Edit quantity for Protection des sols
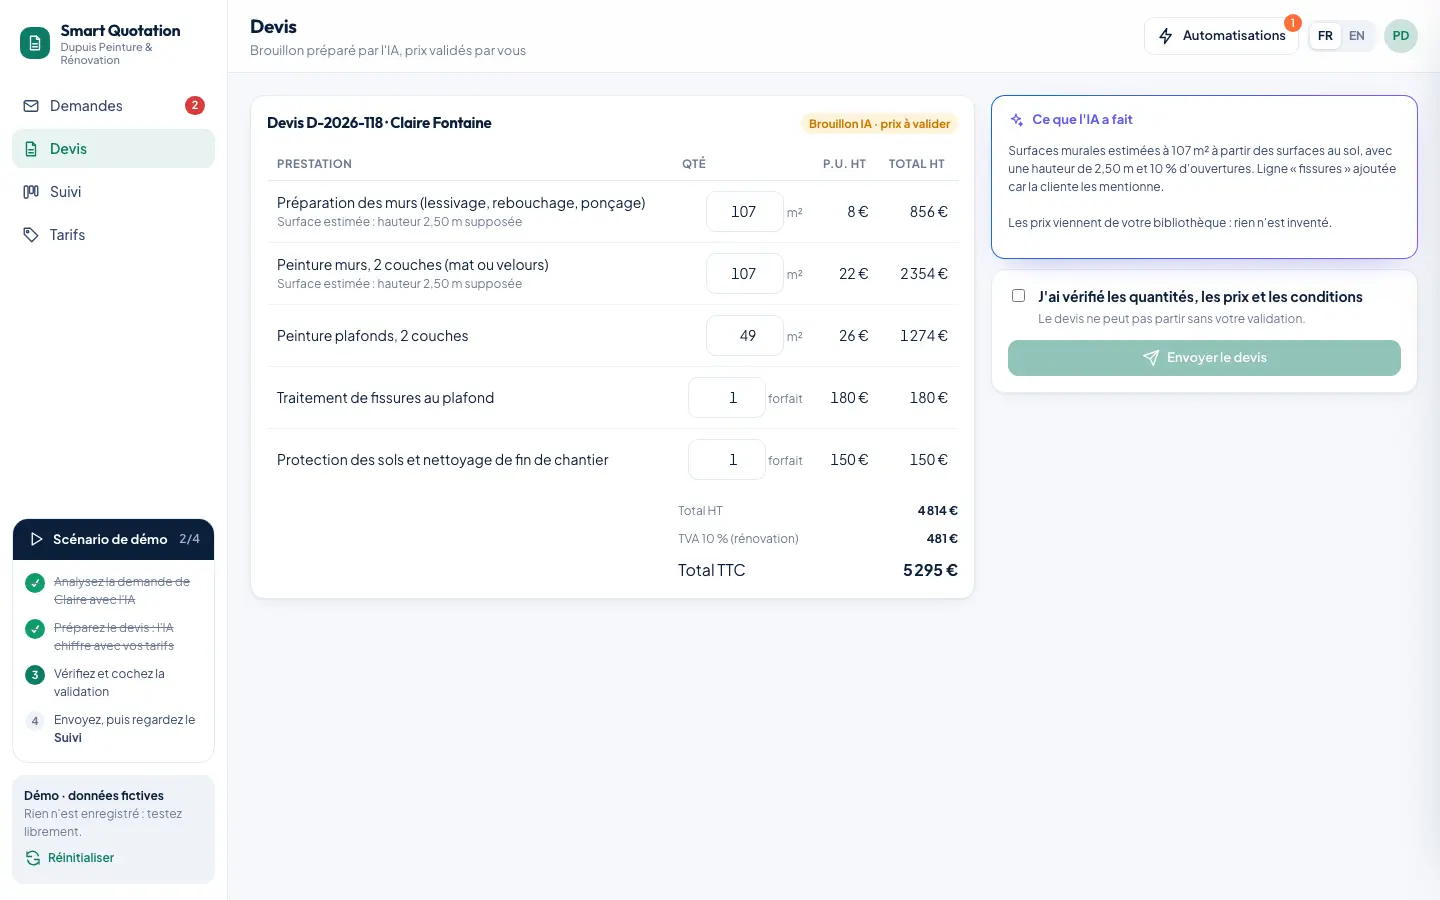 (x=726, y=460)
